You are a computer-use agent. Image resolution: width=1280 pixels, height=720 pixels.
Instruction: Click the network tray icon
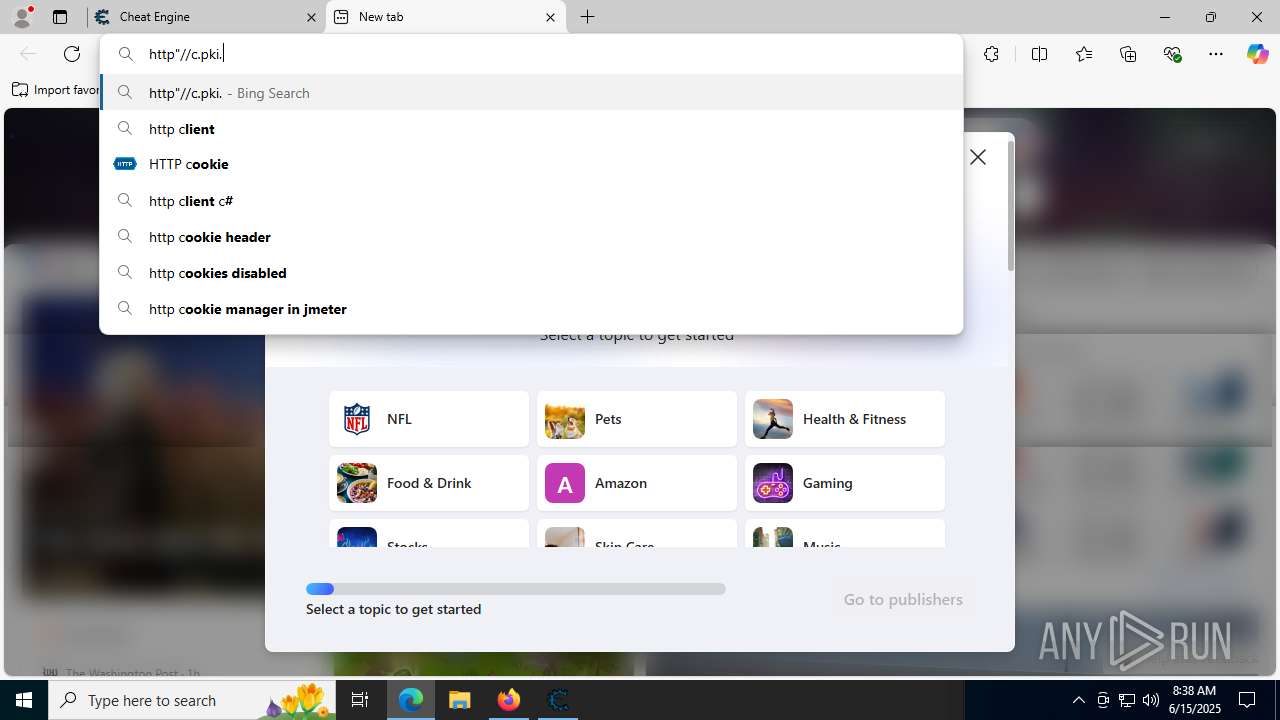click(1127, 700)
